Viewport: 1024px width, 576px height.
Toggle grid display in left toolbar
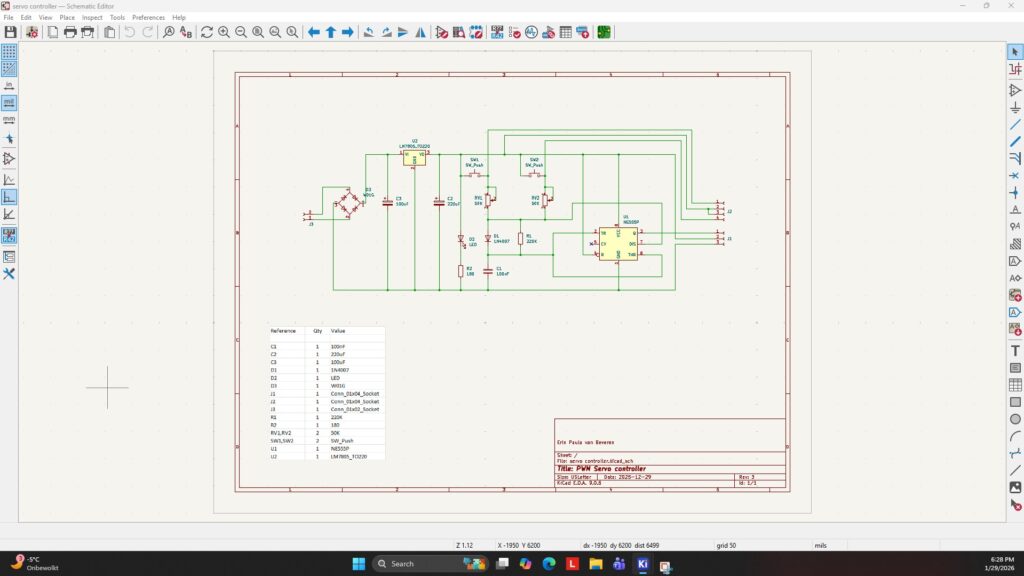point(9,51)
